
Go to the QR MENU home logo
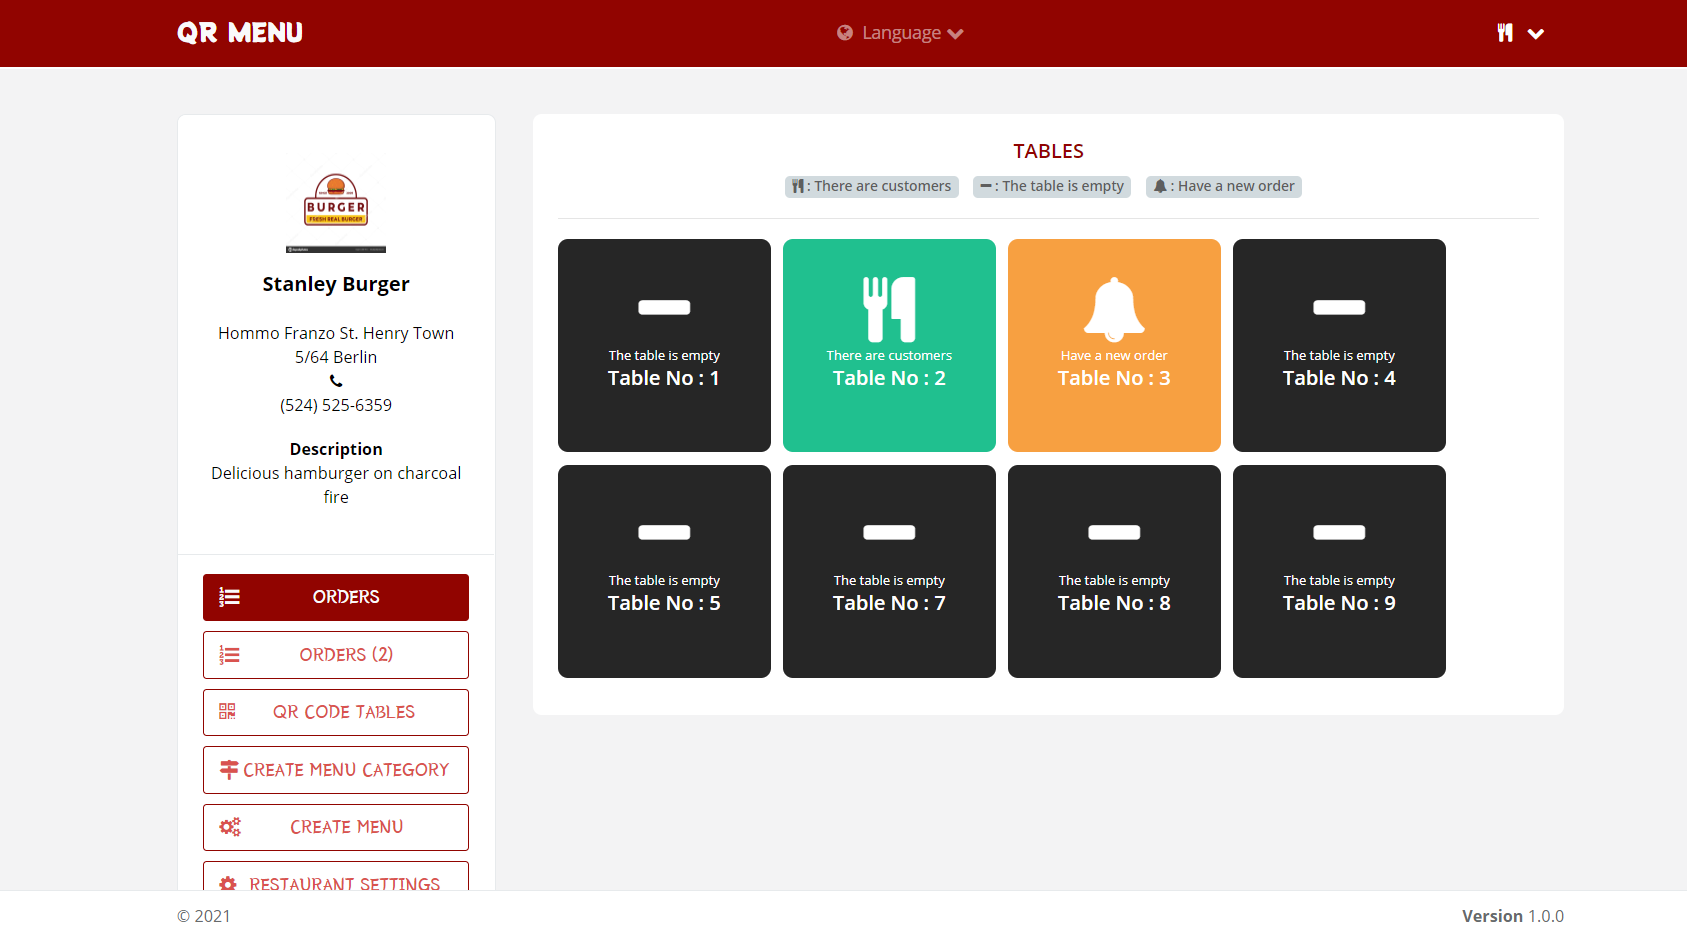coord(240,33)
